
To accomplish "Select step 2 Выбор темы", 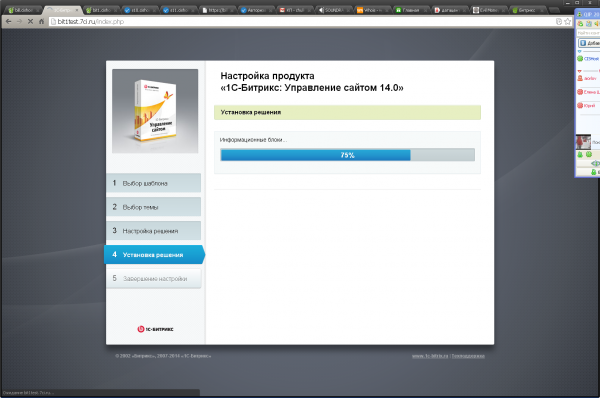I will tap(153, 207).
